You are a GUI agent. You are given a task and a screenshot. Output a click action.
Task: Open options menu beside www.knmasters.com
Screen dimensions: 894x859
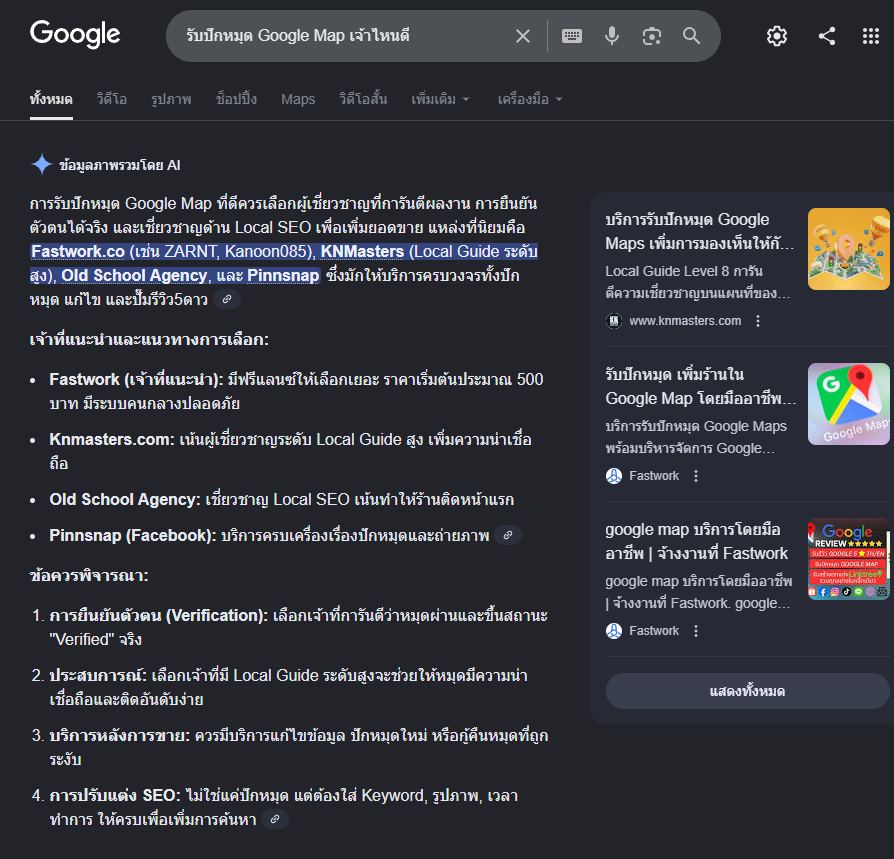(758, 321)
